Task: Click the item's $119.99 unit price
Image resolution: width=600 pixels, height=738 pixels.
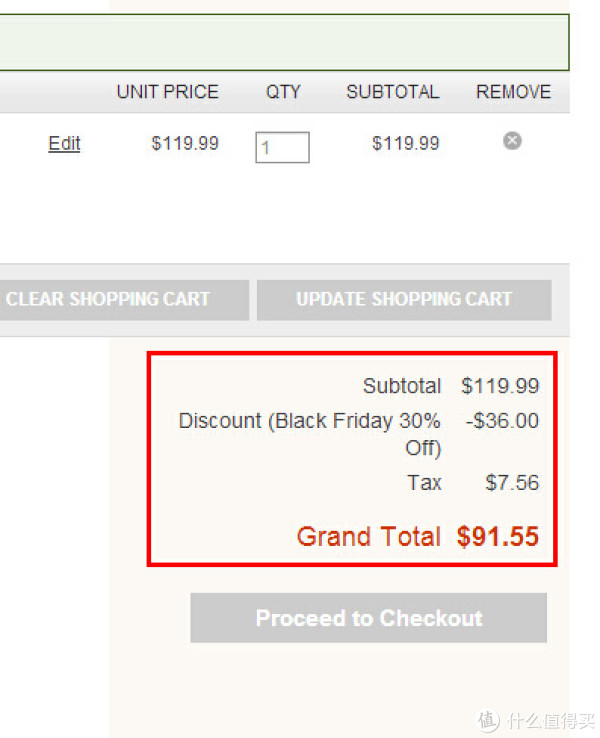Action: [x=185, y=144]
